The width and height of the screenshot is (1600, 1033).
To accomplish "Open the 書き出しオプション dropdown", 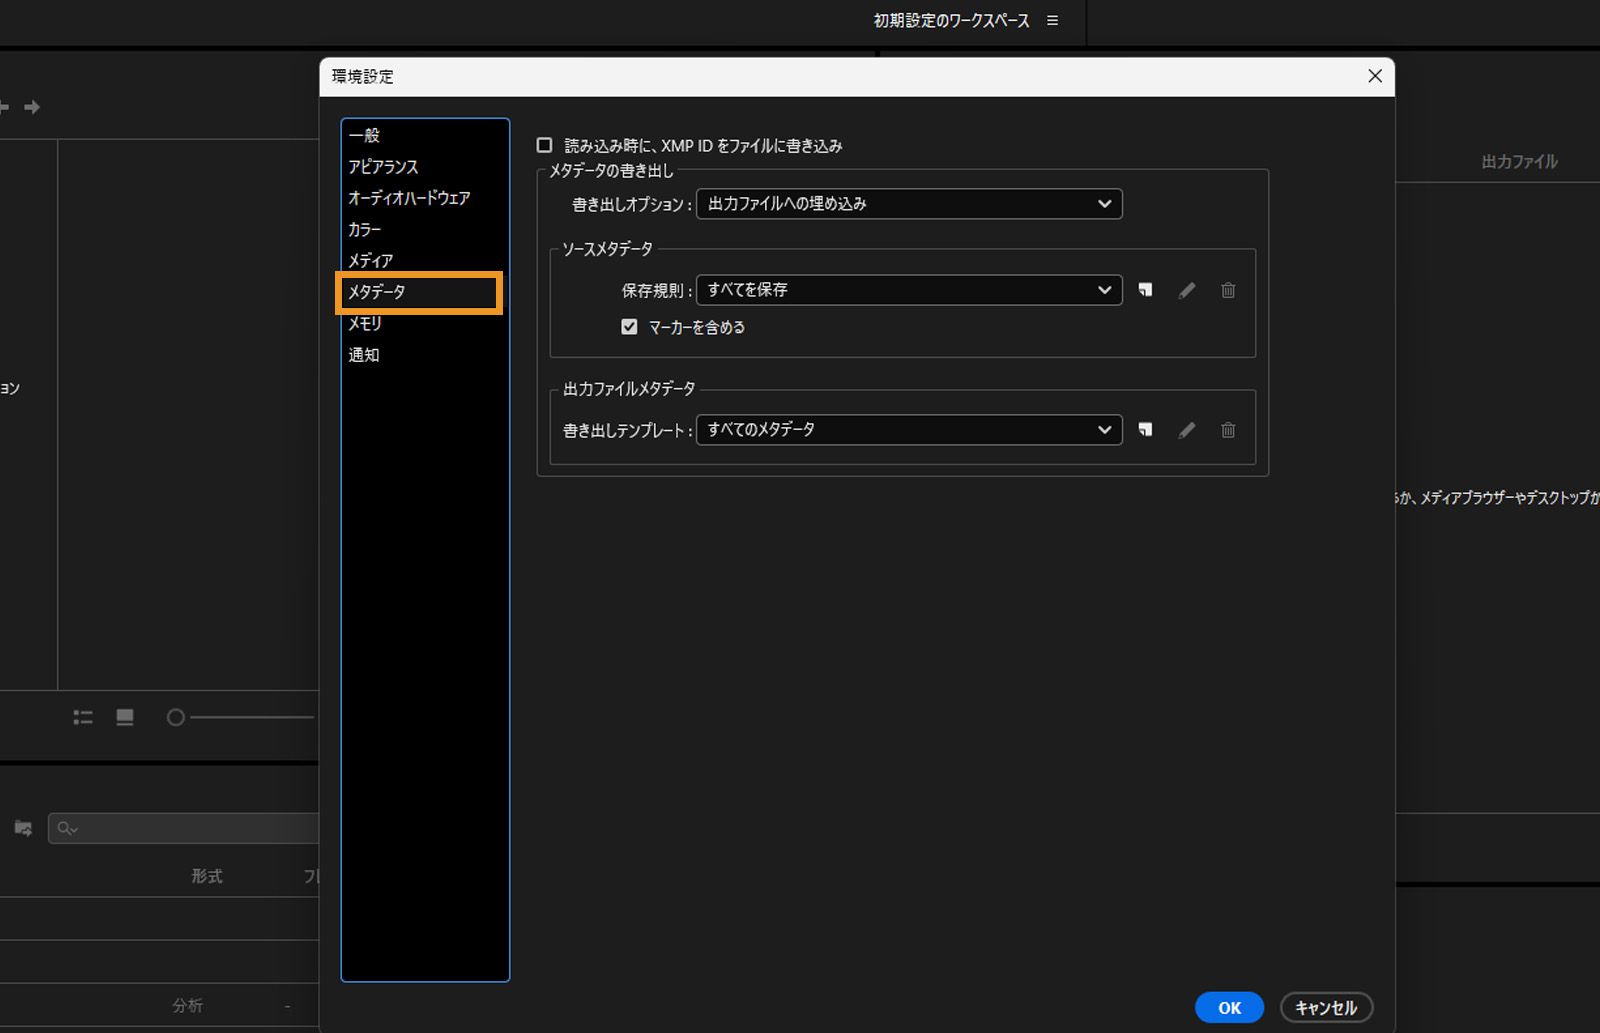I will (x=909, y=204).
